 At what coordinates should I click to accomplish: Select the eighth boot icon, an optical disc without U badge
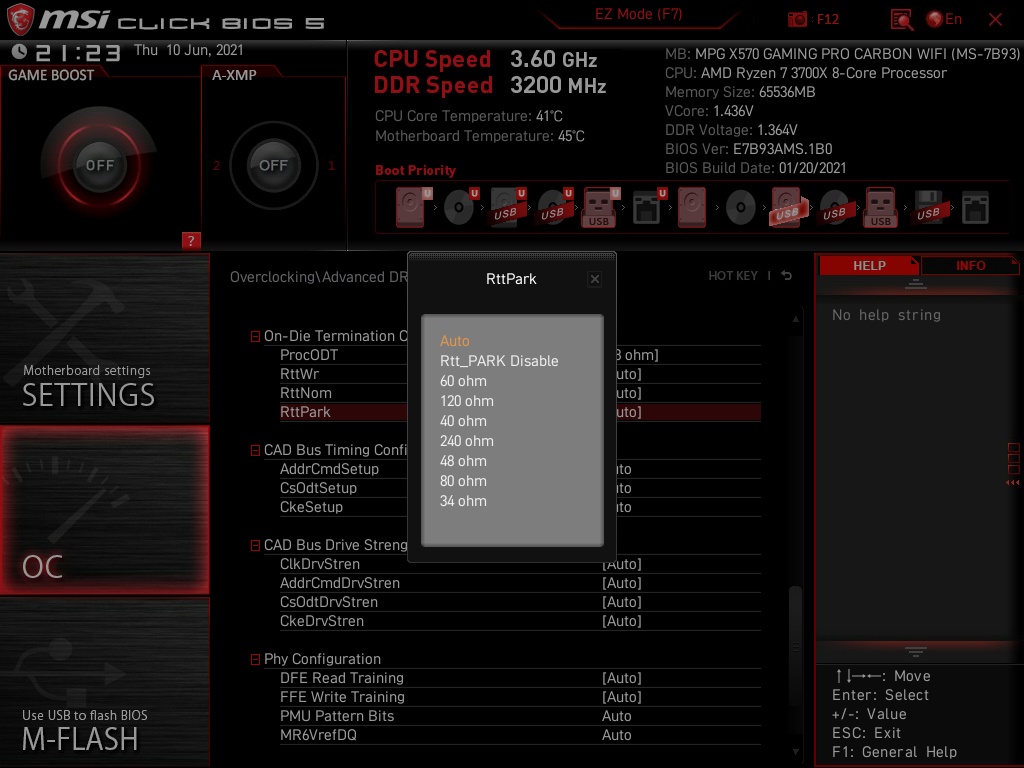(x=741, y=208)
